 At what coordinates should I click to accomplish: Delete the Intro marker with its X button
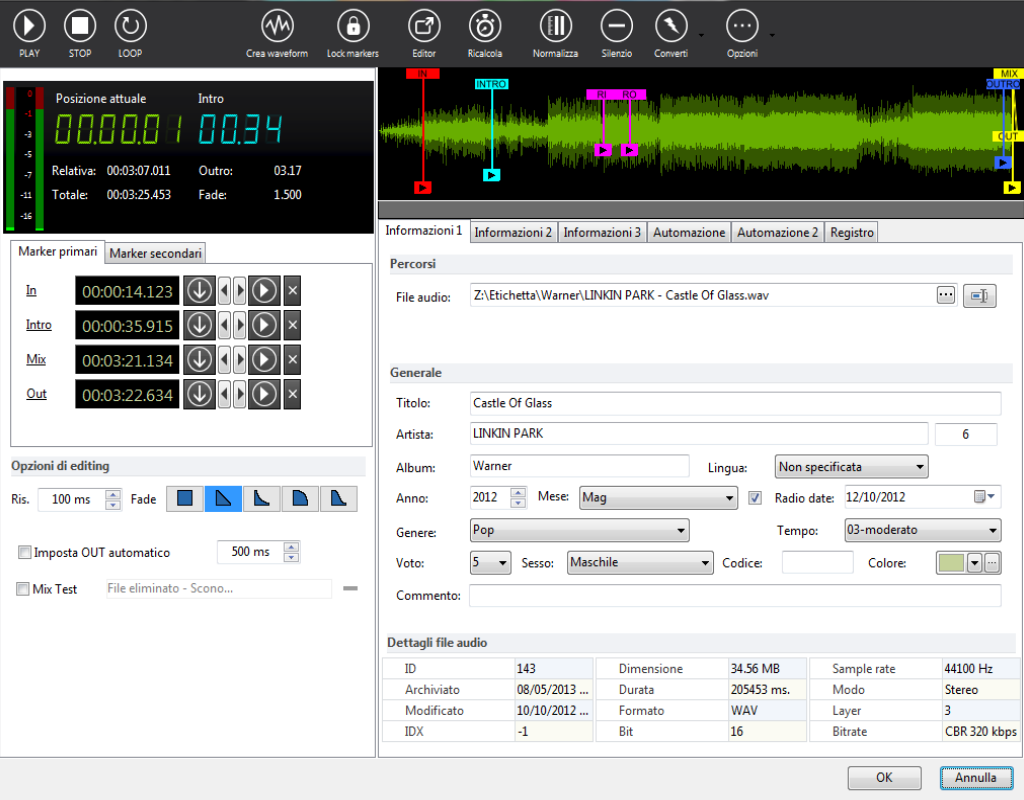292,325
